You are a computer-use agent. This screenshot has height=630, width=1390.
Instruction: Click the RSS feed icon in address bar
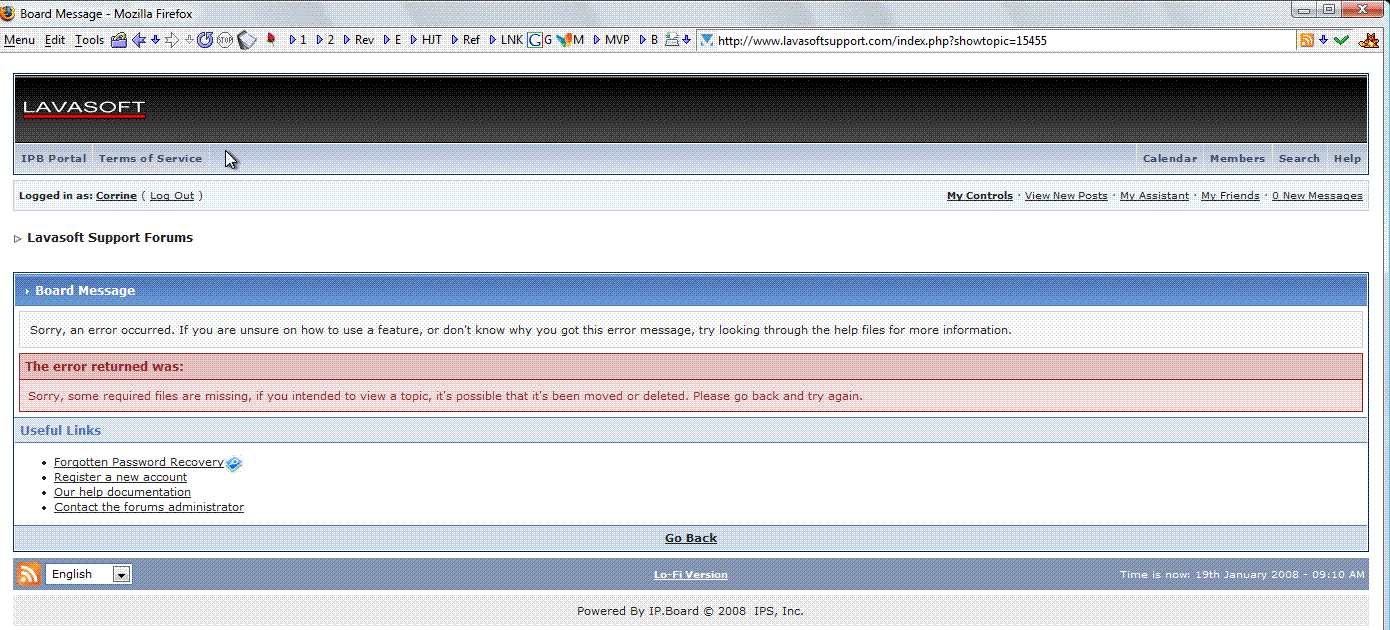[x=1306, y=40]
